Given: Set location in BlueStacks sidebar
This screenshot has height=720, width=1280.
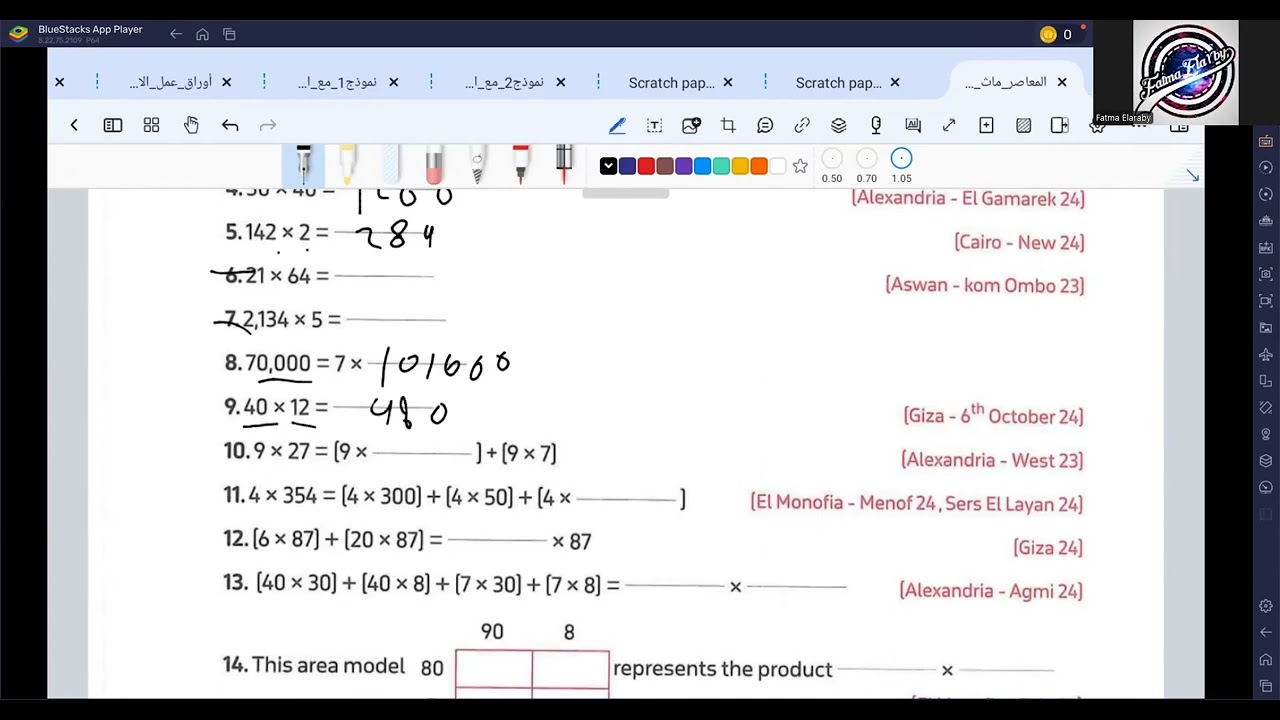Looking at the screenshot, I should click(x=1266, y=434).
